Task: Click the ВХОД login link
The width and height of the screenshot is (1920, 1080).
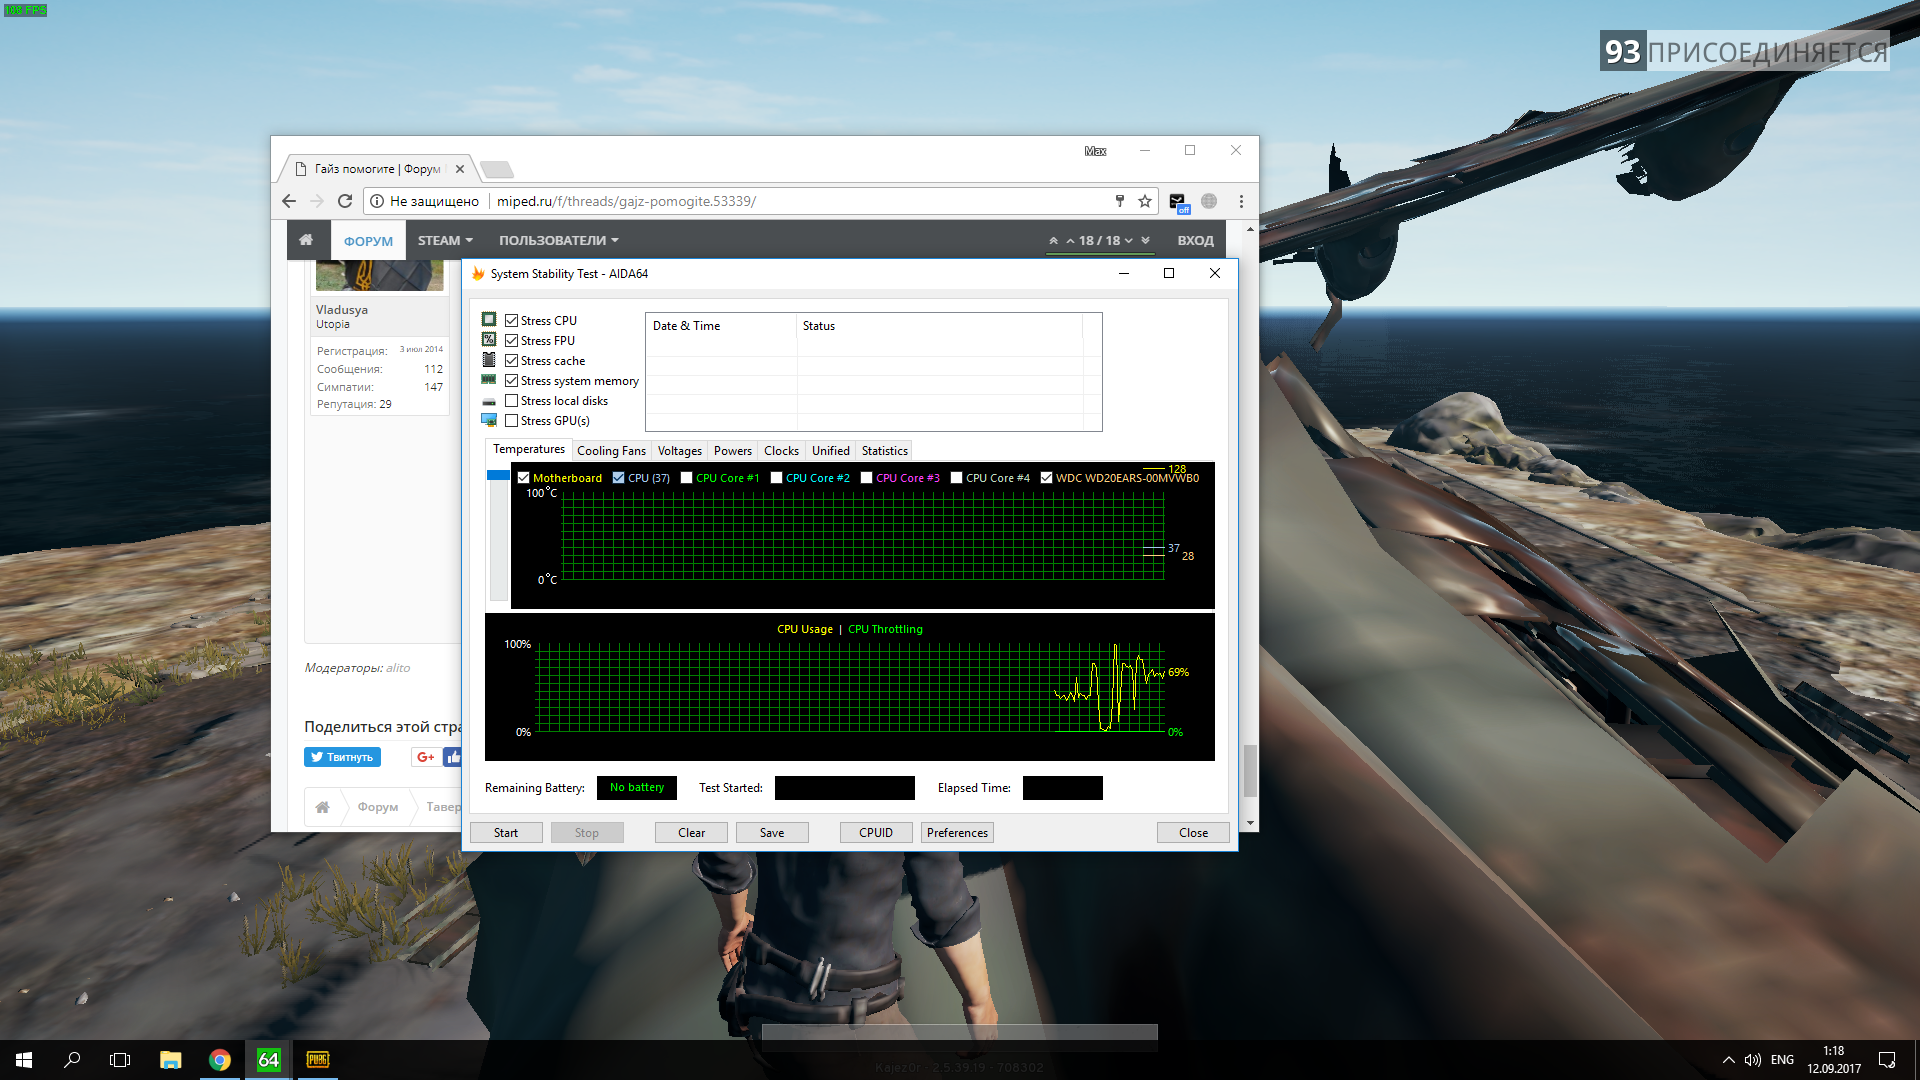Action: tap(1195, 241)
